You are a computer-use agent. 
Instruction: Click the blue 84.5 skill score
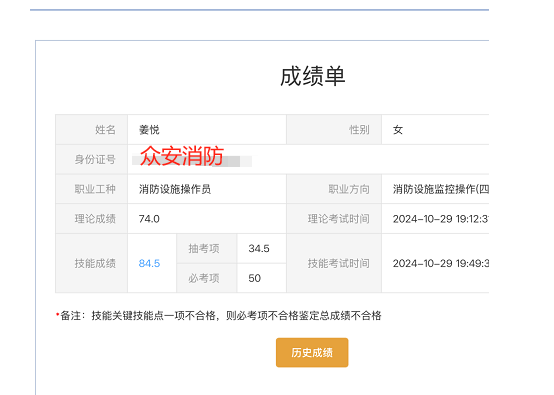pos(149,263)
